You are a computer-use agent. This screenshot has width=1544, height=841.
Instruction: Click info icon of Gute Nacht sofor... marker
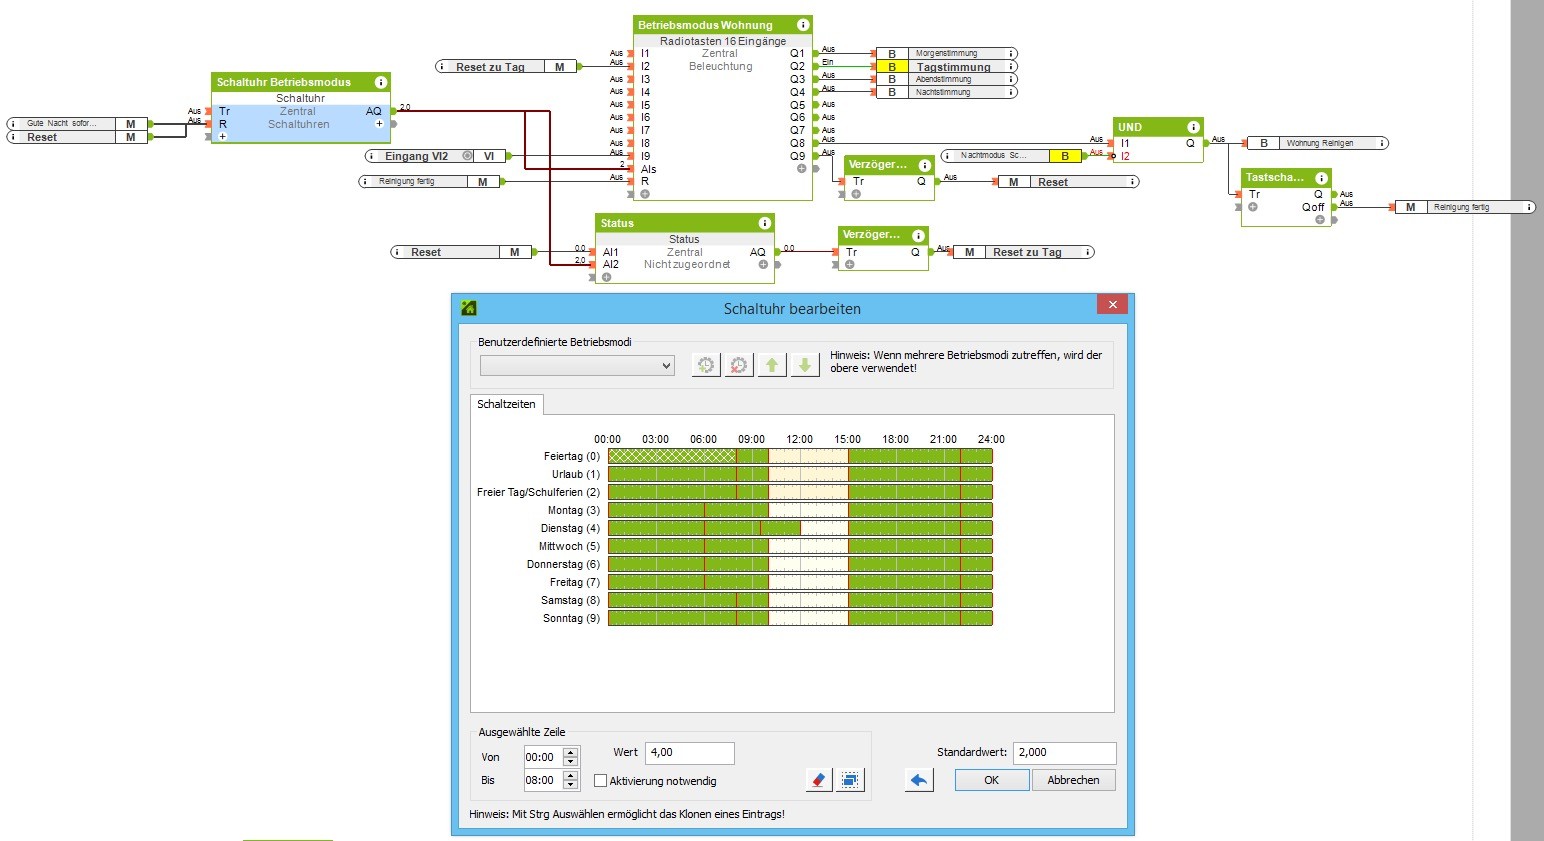pyautogui.click(x=13, y=124)
